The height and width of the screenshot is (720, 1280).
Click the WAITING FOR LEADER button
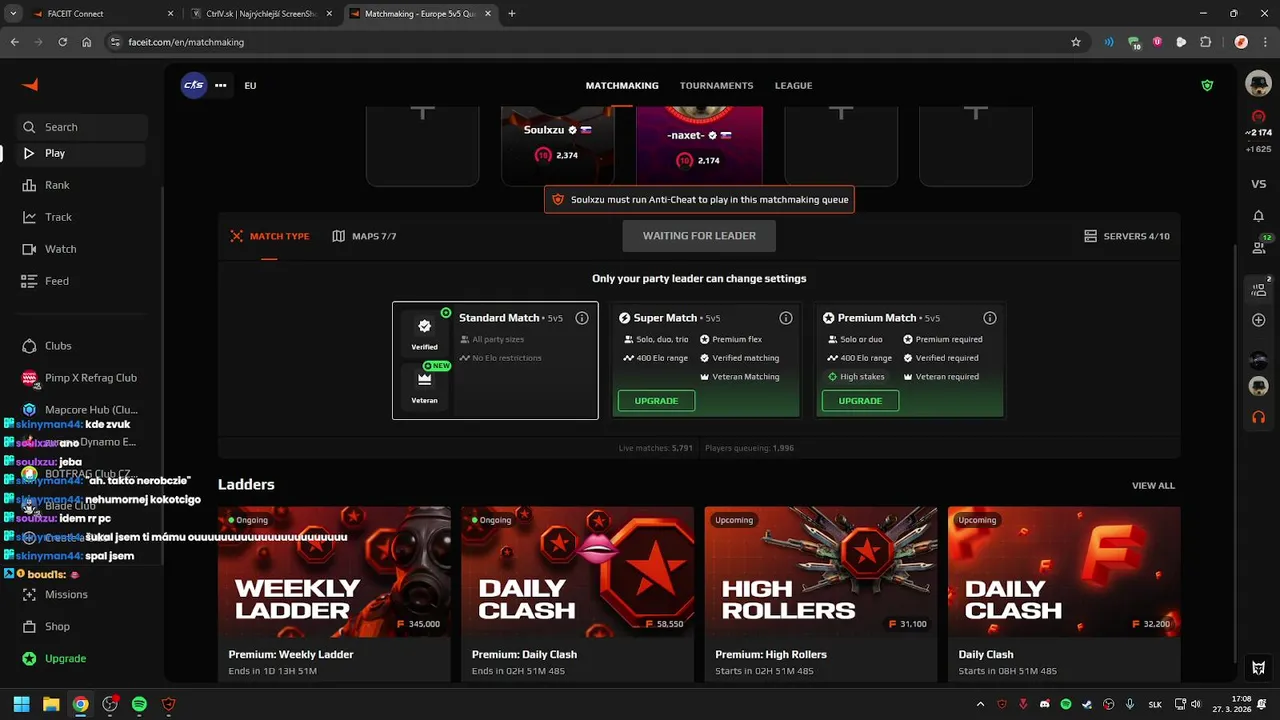coord(699,236)
